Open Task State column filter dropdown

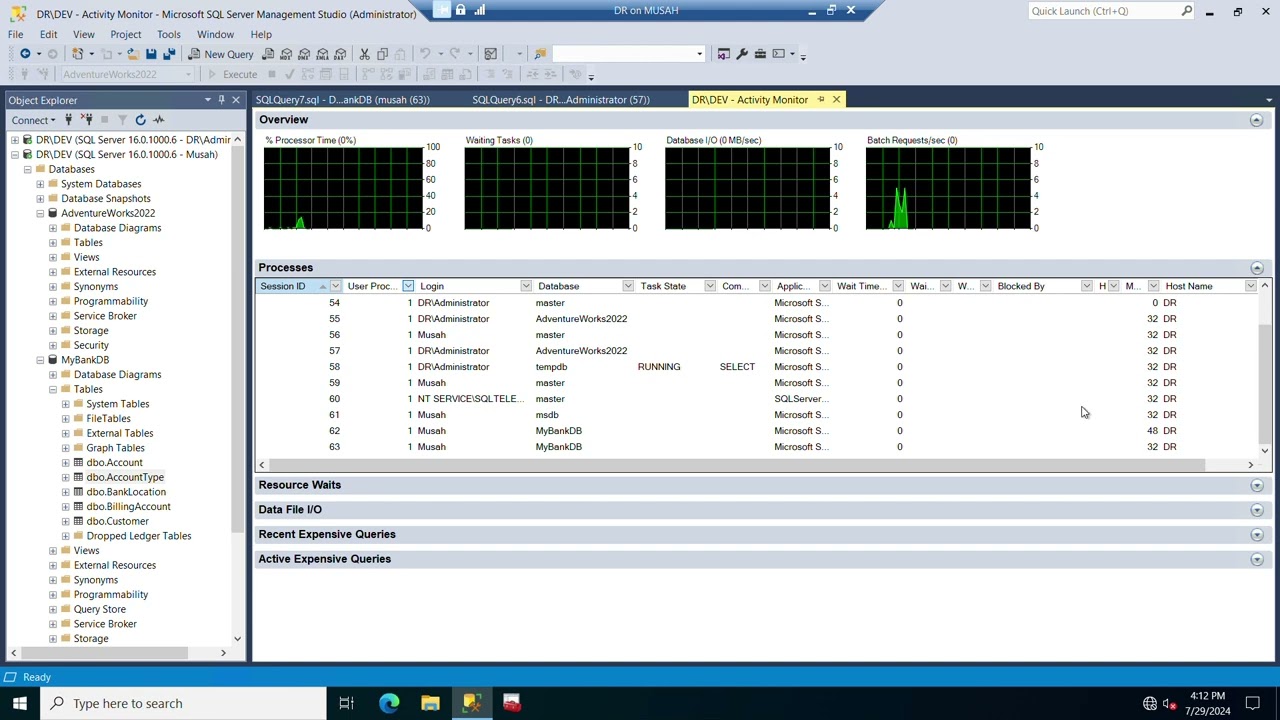709,286
